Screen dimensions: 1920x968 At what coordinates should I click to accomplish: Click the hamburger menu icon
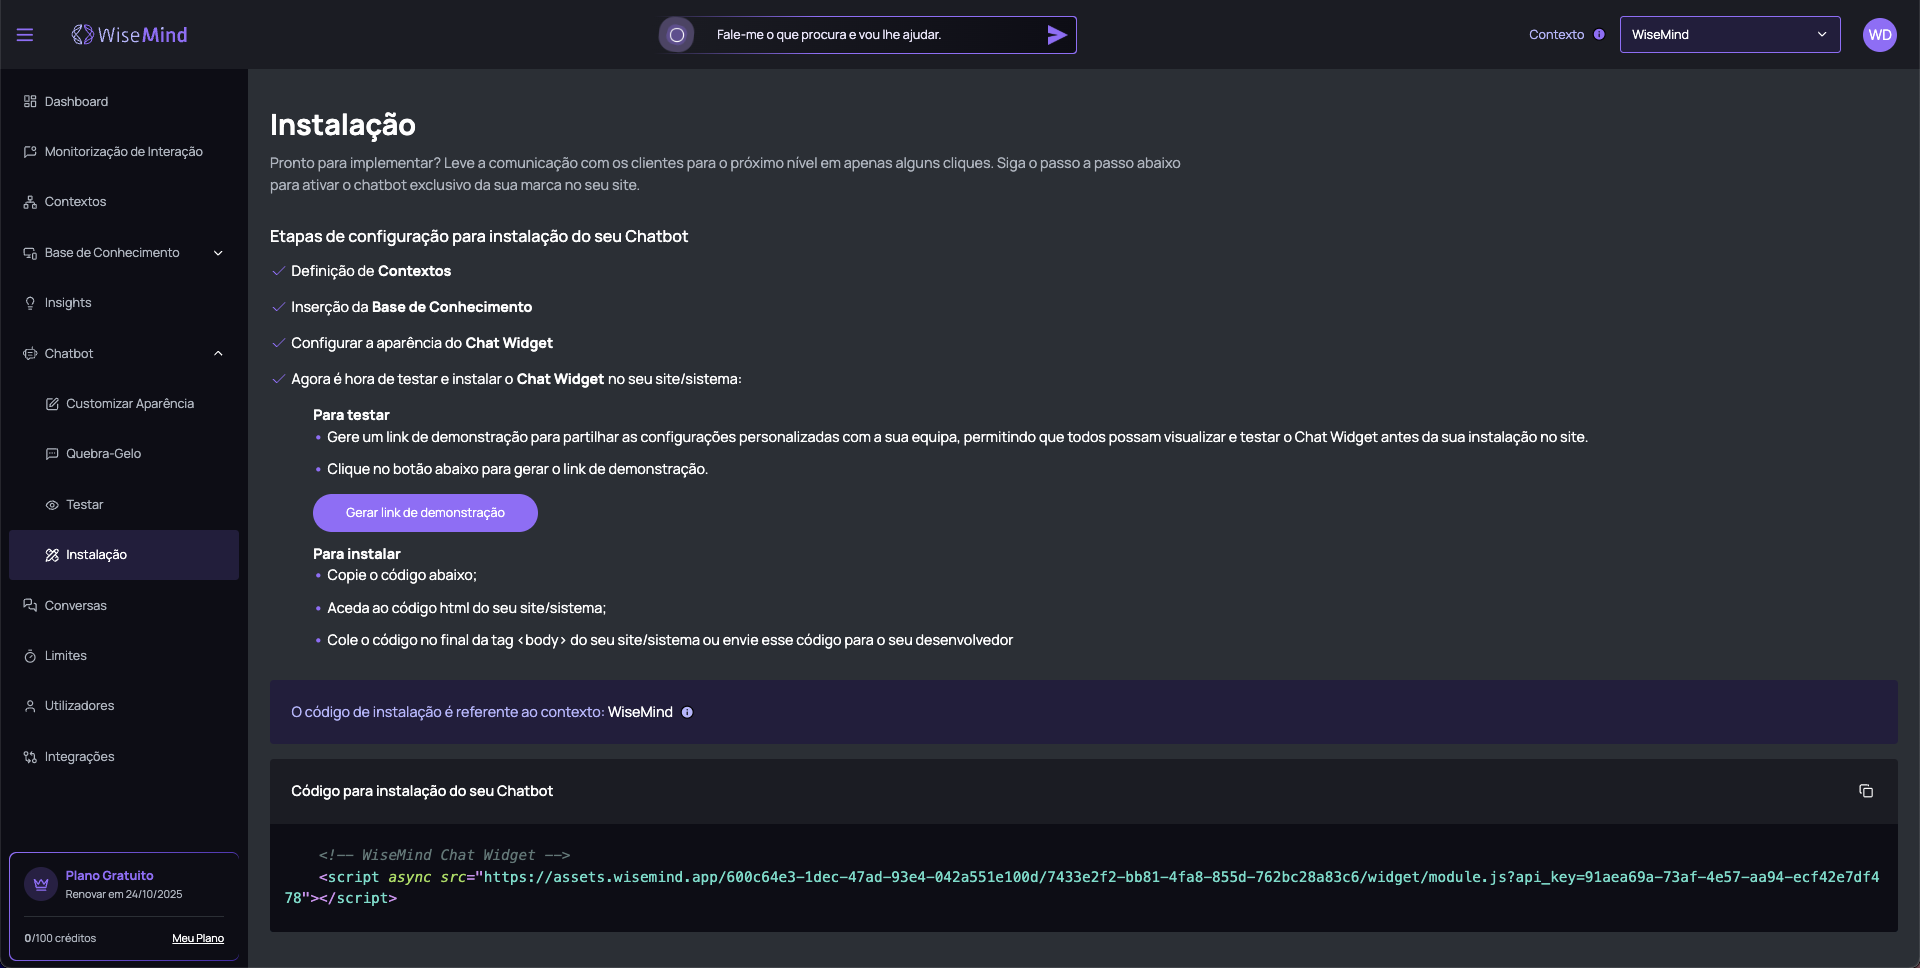pos(25,35)
